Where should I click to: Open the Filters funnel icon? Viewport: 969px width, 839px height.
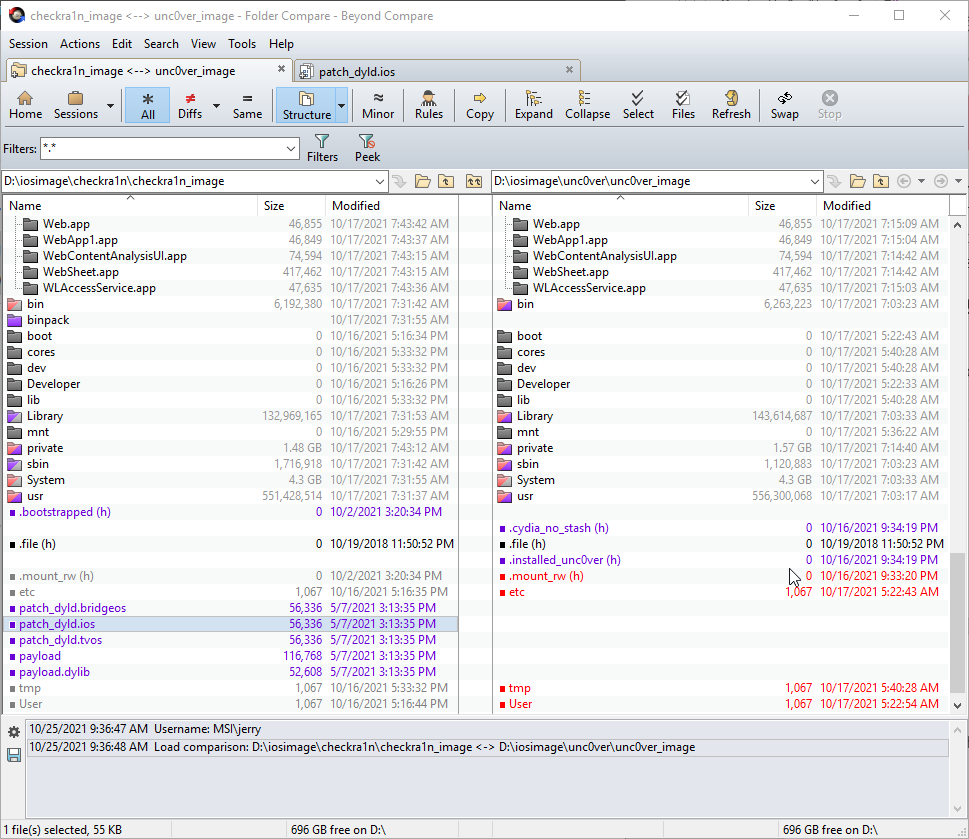(x=322, y=148)
